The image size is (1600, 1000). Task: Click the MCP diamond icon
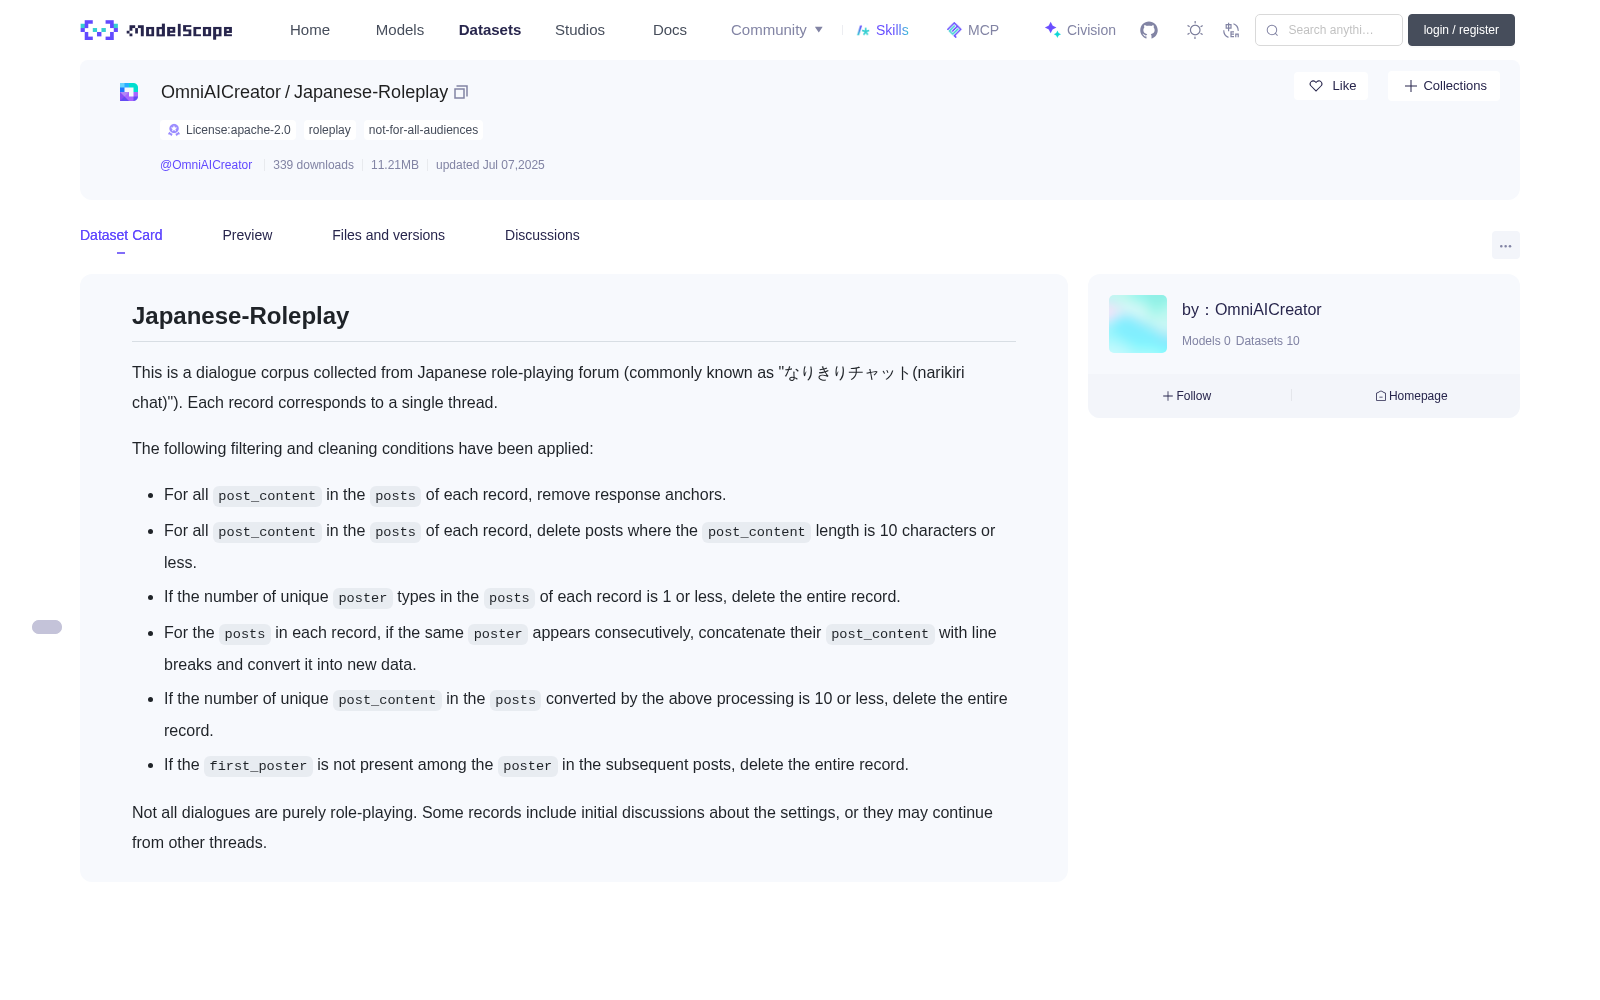point(954,30)
